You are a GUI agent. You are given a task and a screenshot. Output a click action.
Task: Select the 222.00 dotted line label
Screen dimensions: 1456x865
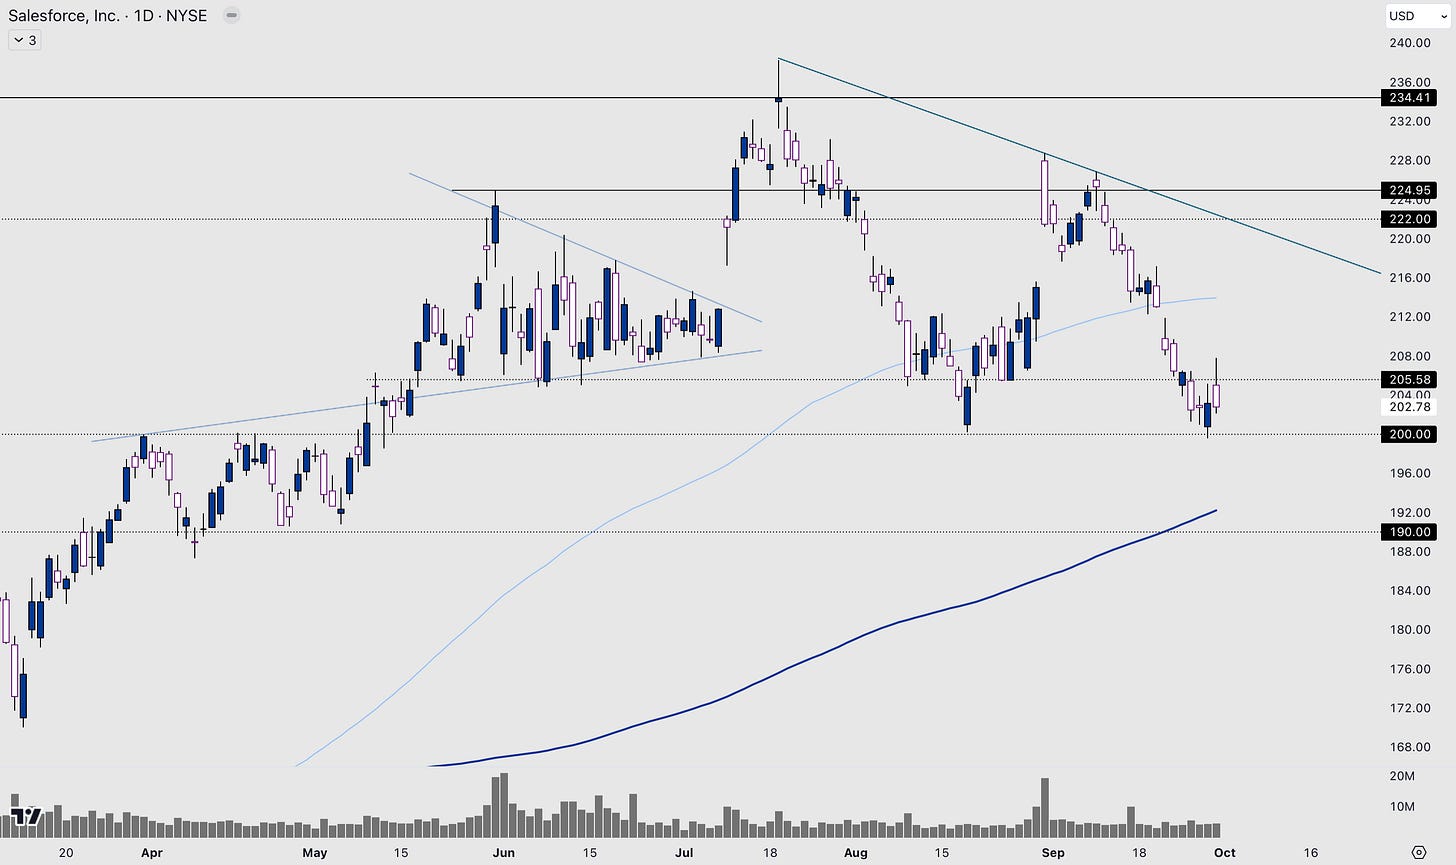(x=1409, y=219)
